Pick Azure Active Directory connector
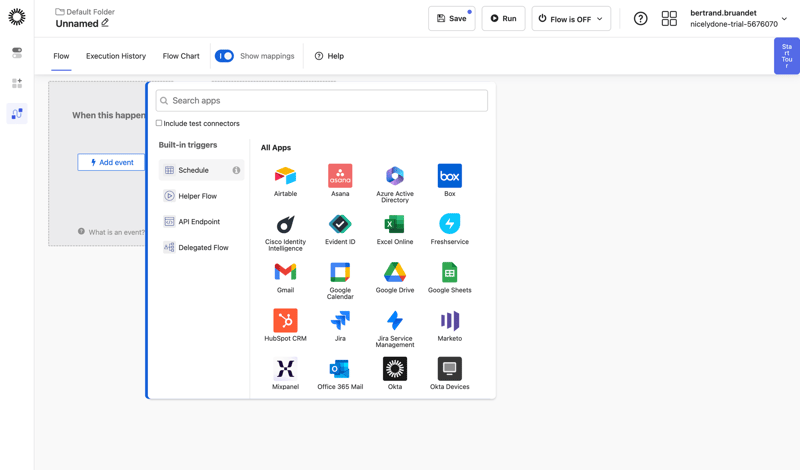 (395, 176)
